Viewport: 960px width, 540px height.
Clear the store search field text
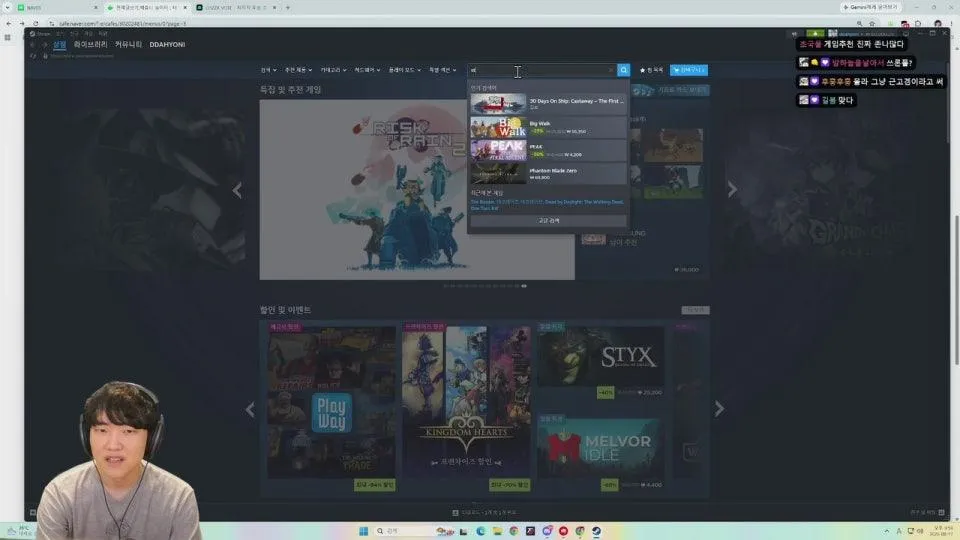coord(610,70)
